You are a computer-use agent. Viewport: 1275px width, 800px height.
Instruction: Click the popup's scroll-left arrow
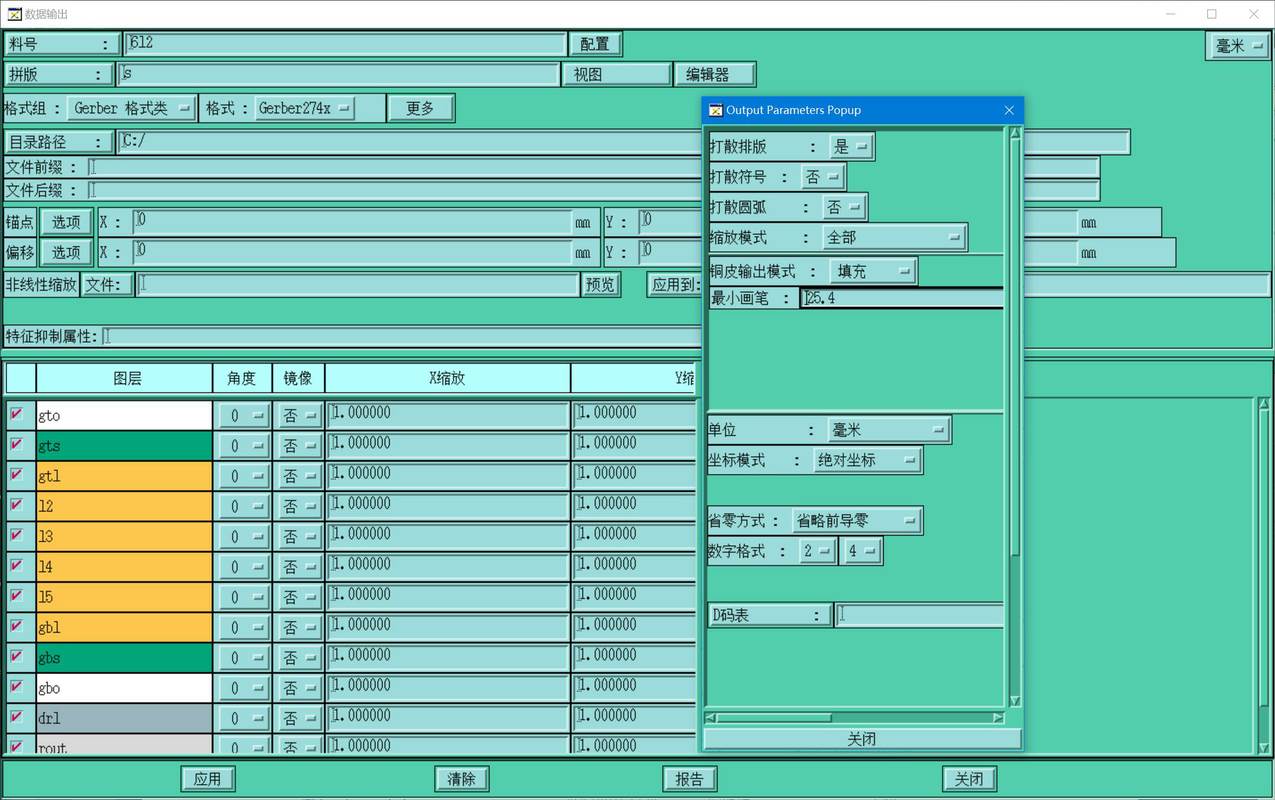pos(711,717)
